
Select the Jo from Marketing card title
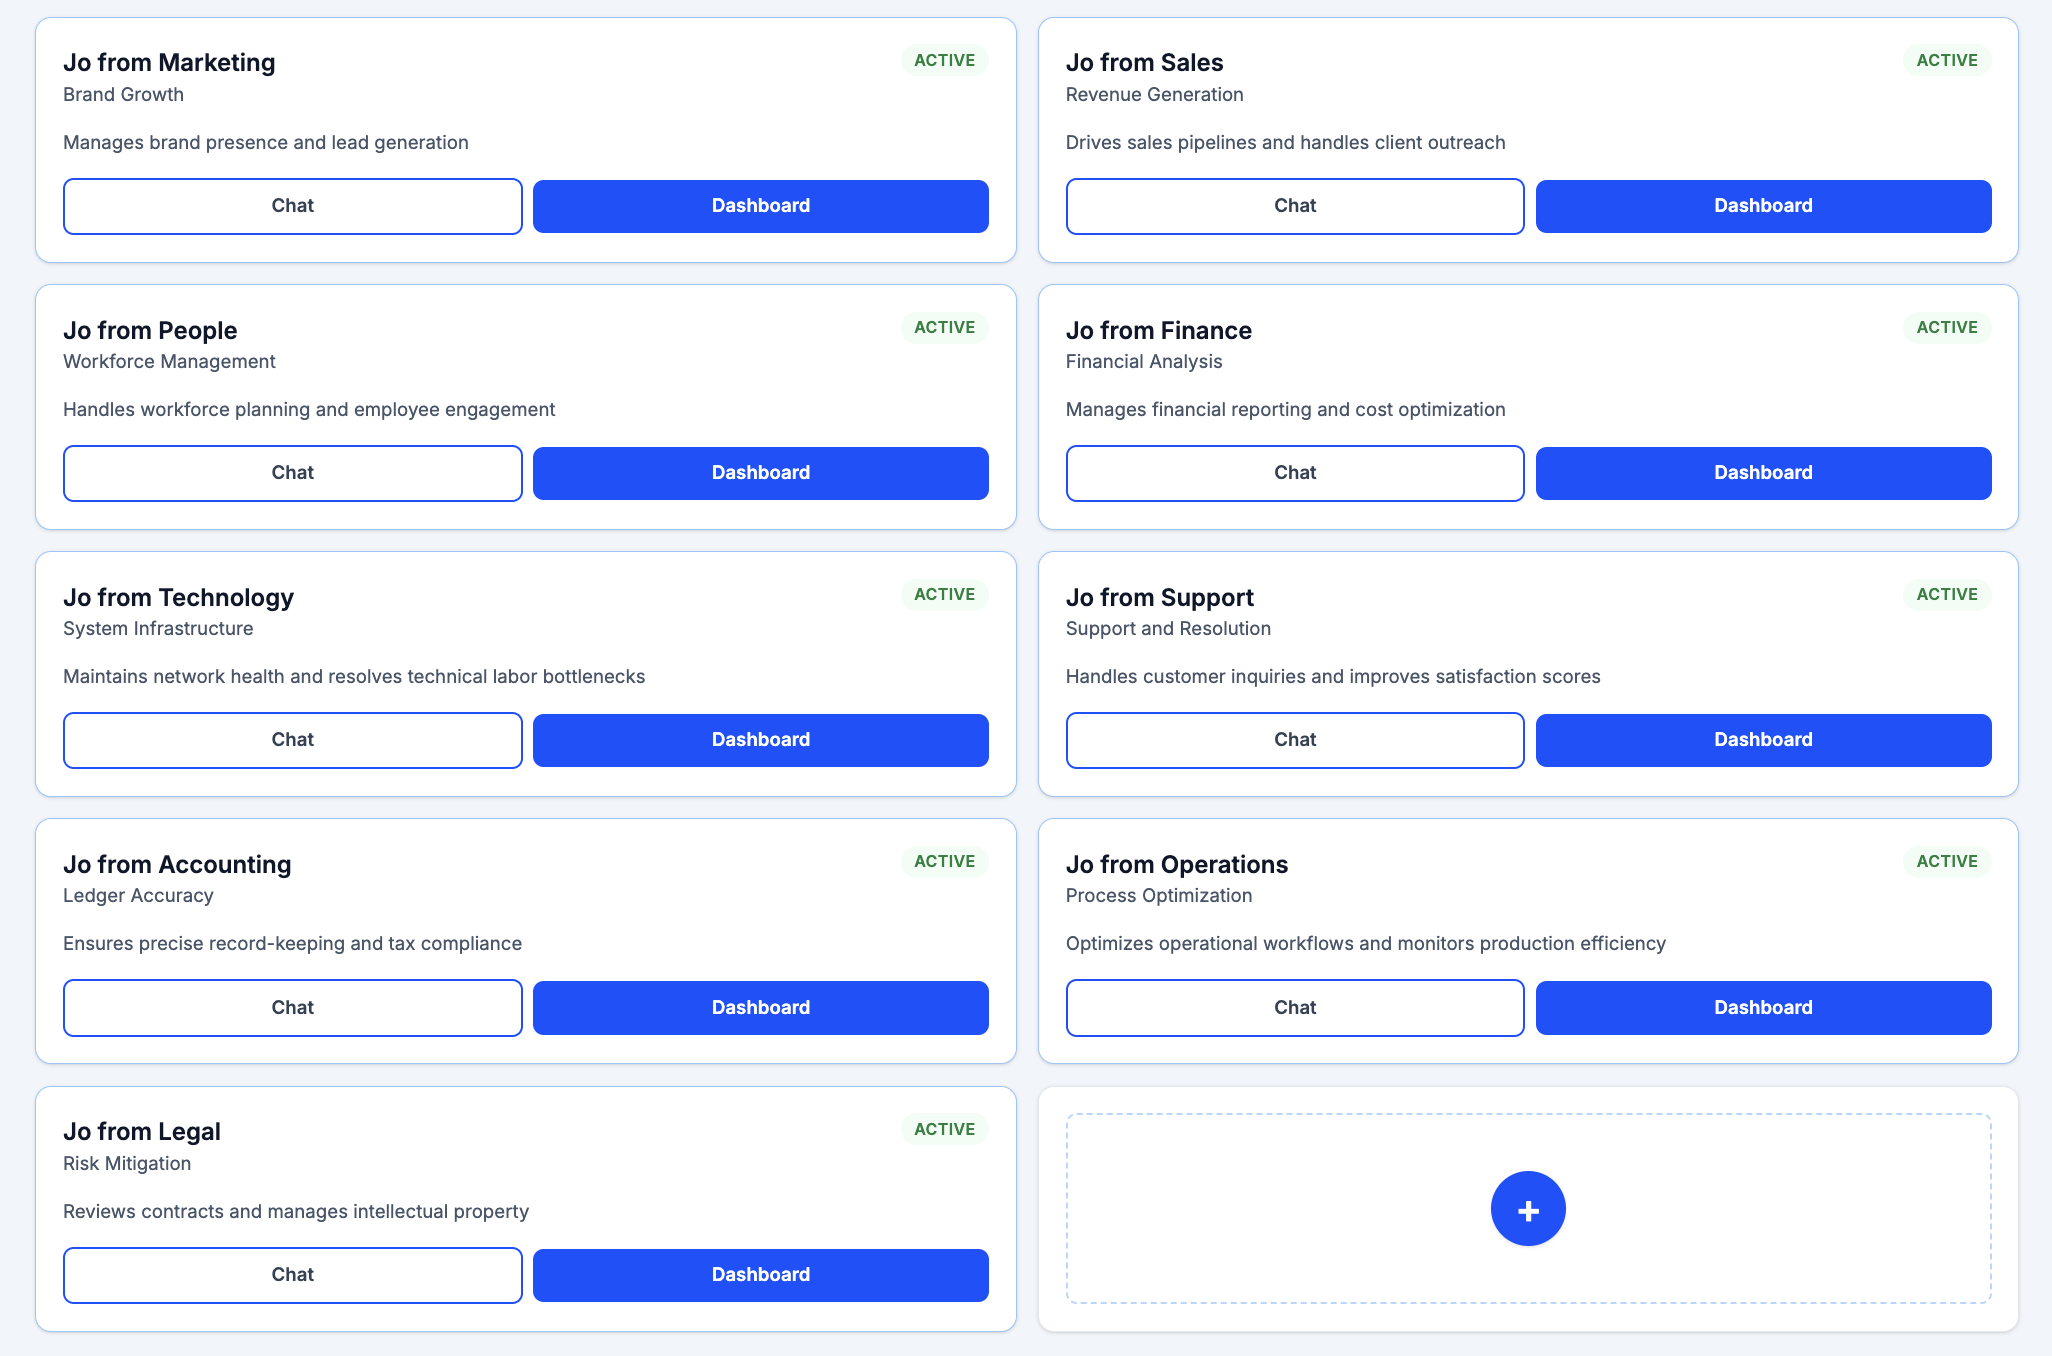click(170, 62)
